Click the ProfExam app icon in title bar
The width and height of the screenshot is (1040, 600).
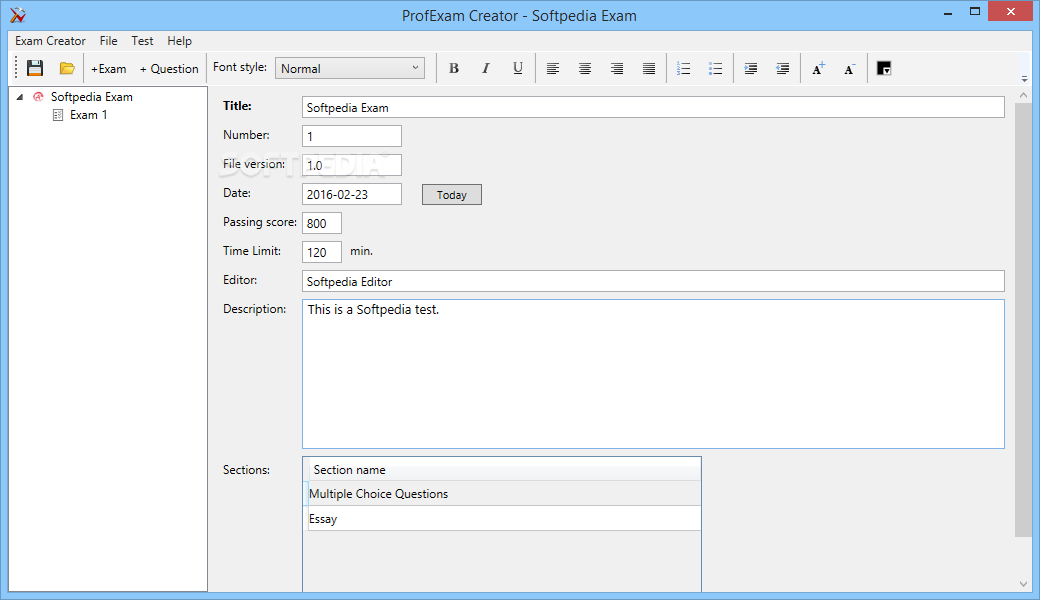18,15
